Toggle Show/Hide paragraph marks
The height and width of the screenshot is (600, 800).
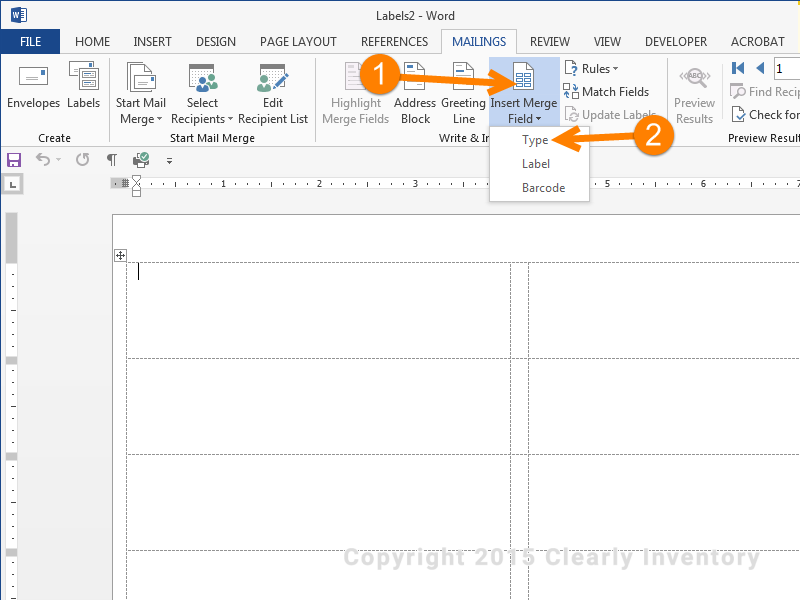click(112, 160)
